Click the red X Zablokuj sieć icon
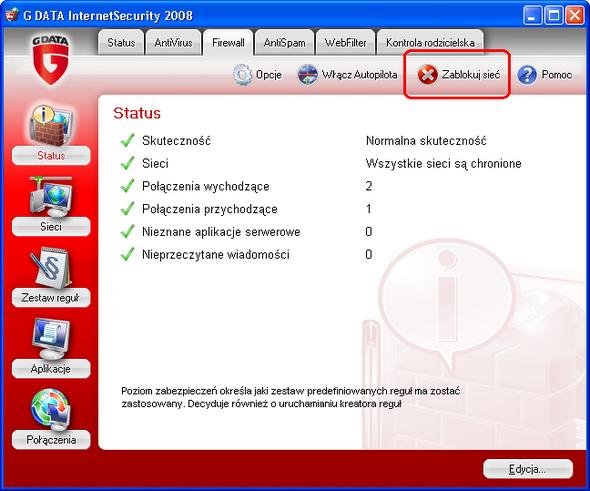The image size is (590, 491). pos(427,74)
